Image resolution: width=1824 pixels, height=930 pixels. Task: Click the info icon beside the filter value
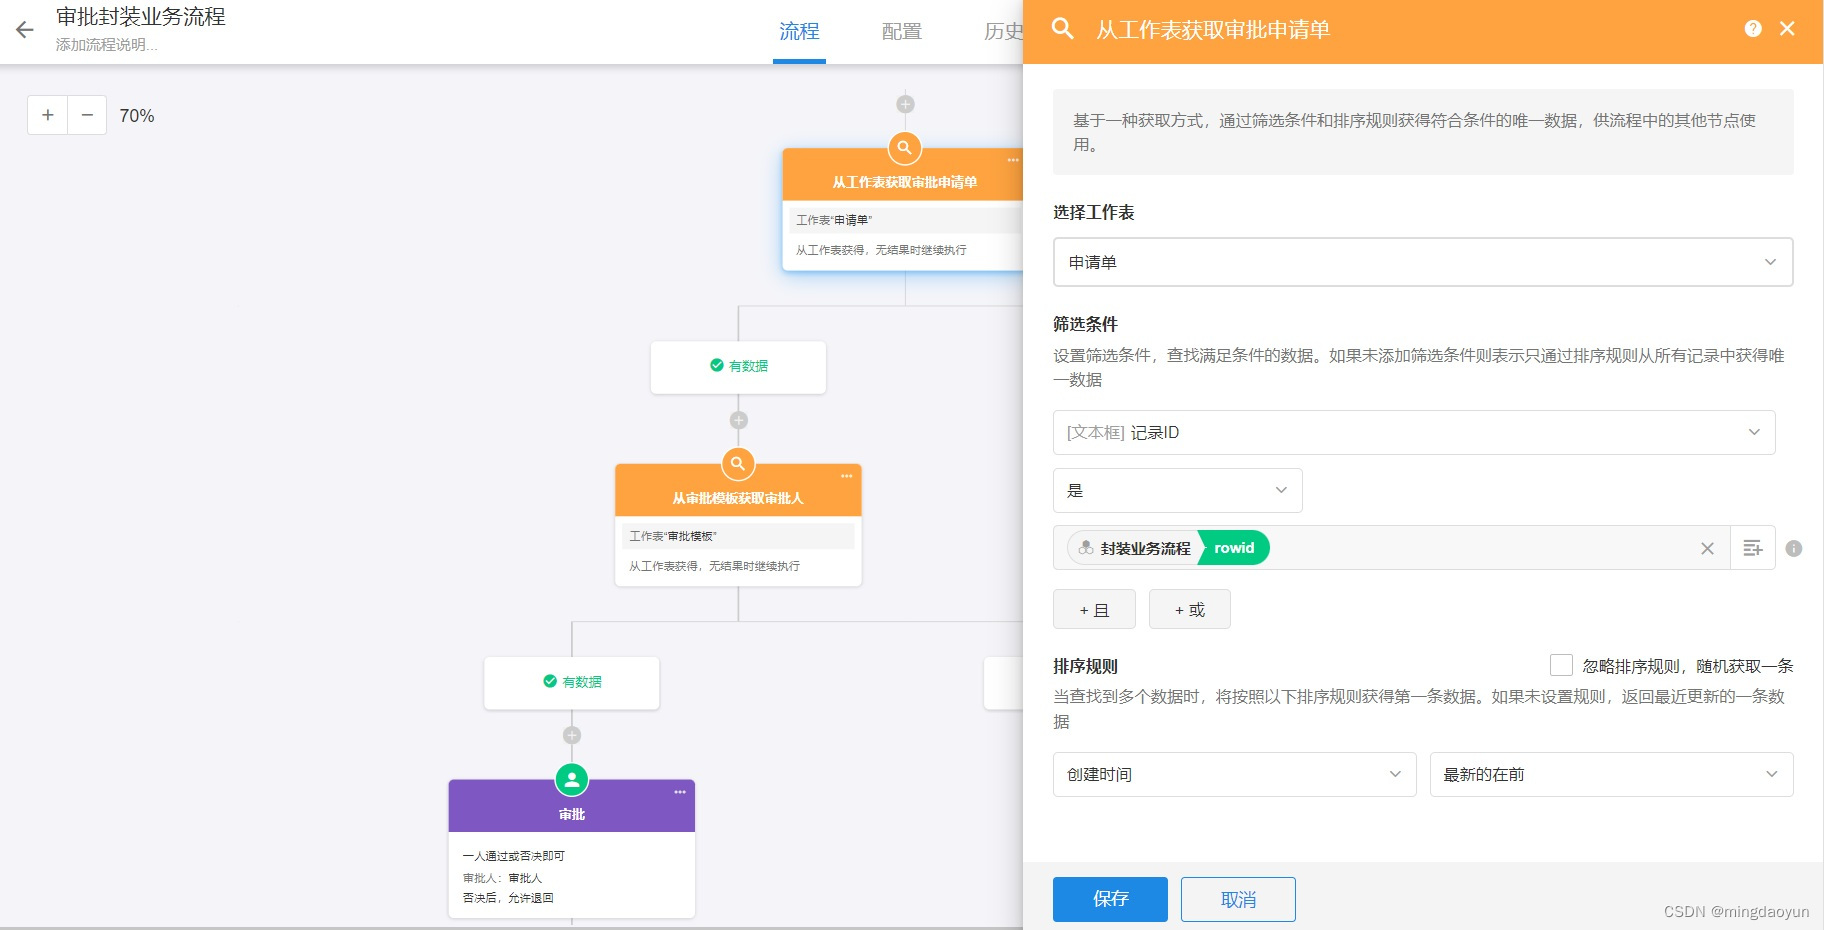tap(1795, 548)
